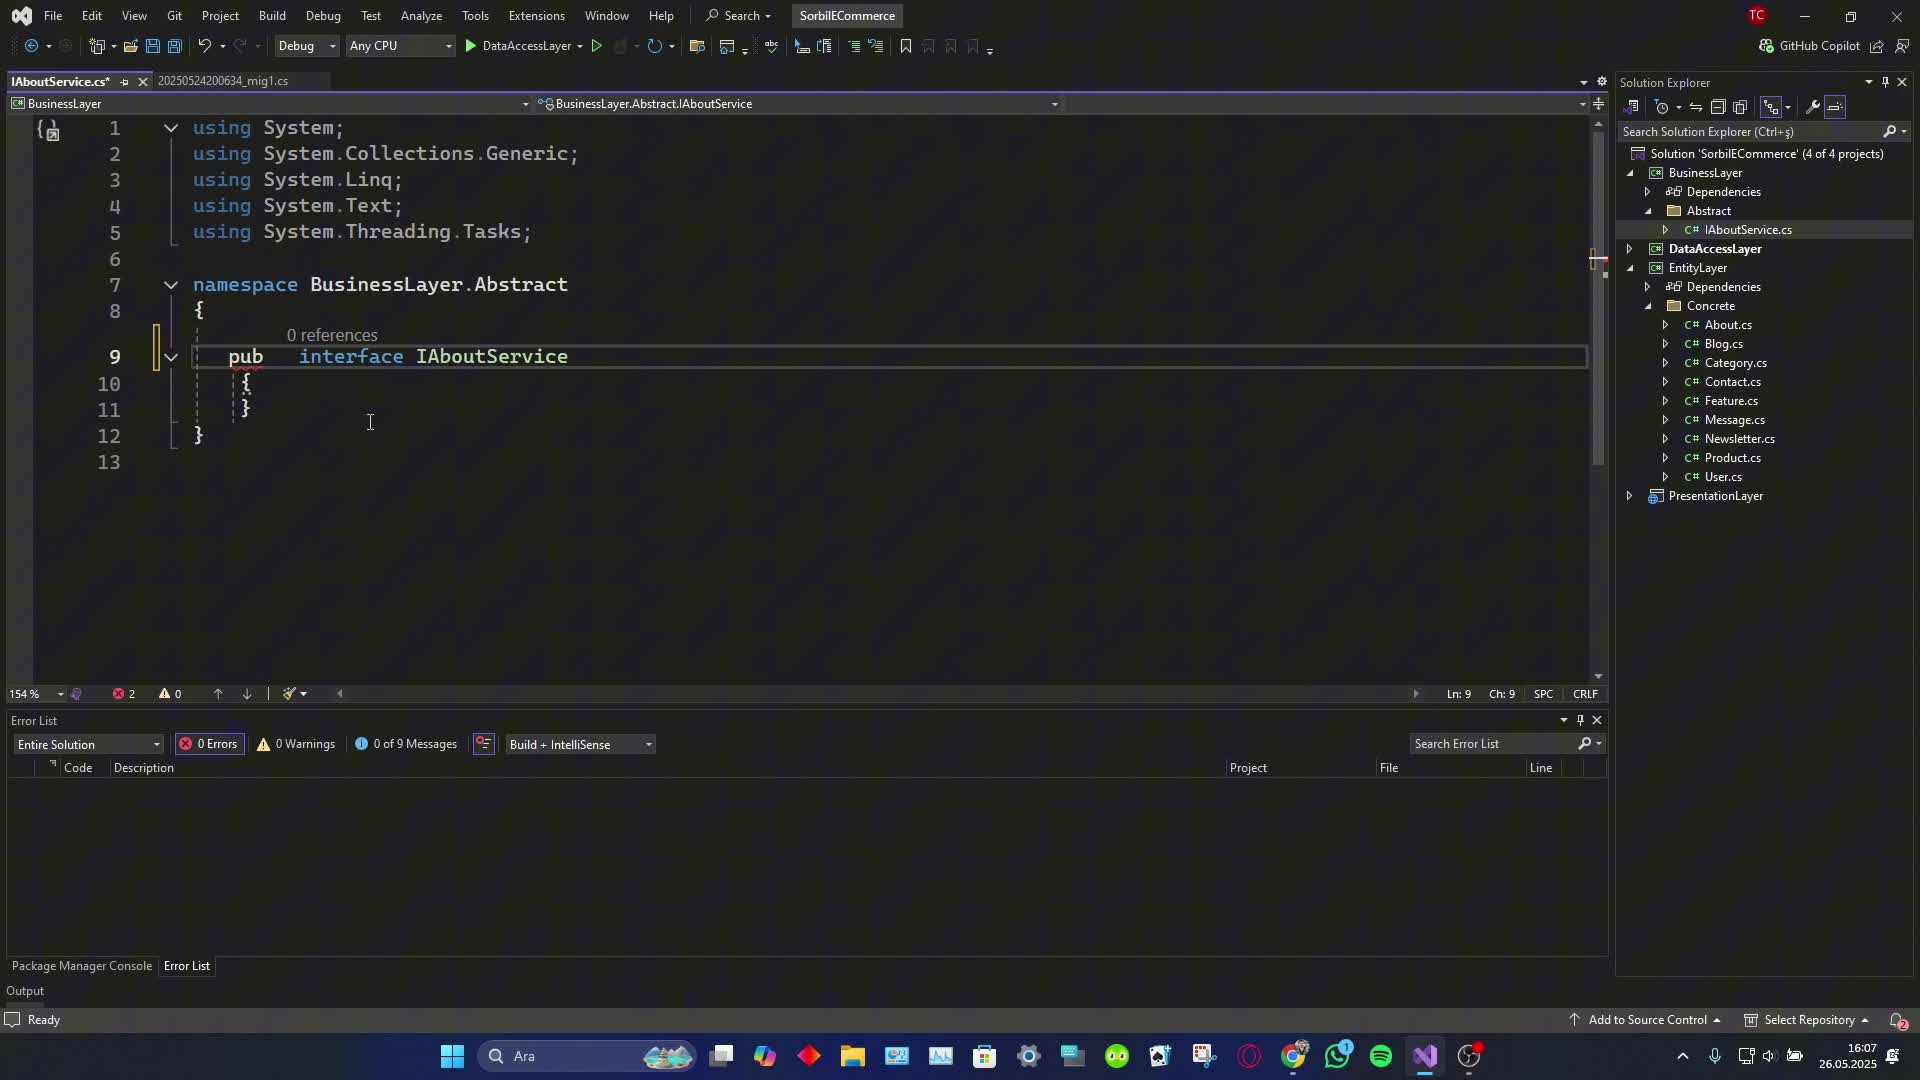Click the Navigate Backward arrow icon
Image resolution: width=1920 pixels, height=1080 pixels.
pyautogui.click(x=31, y=46)
